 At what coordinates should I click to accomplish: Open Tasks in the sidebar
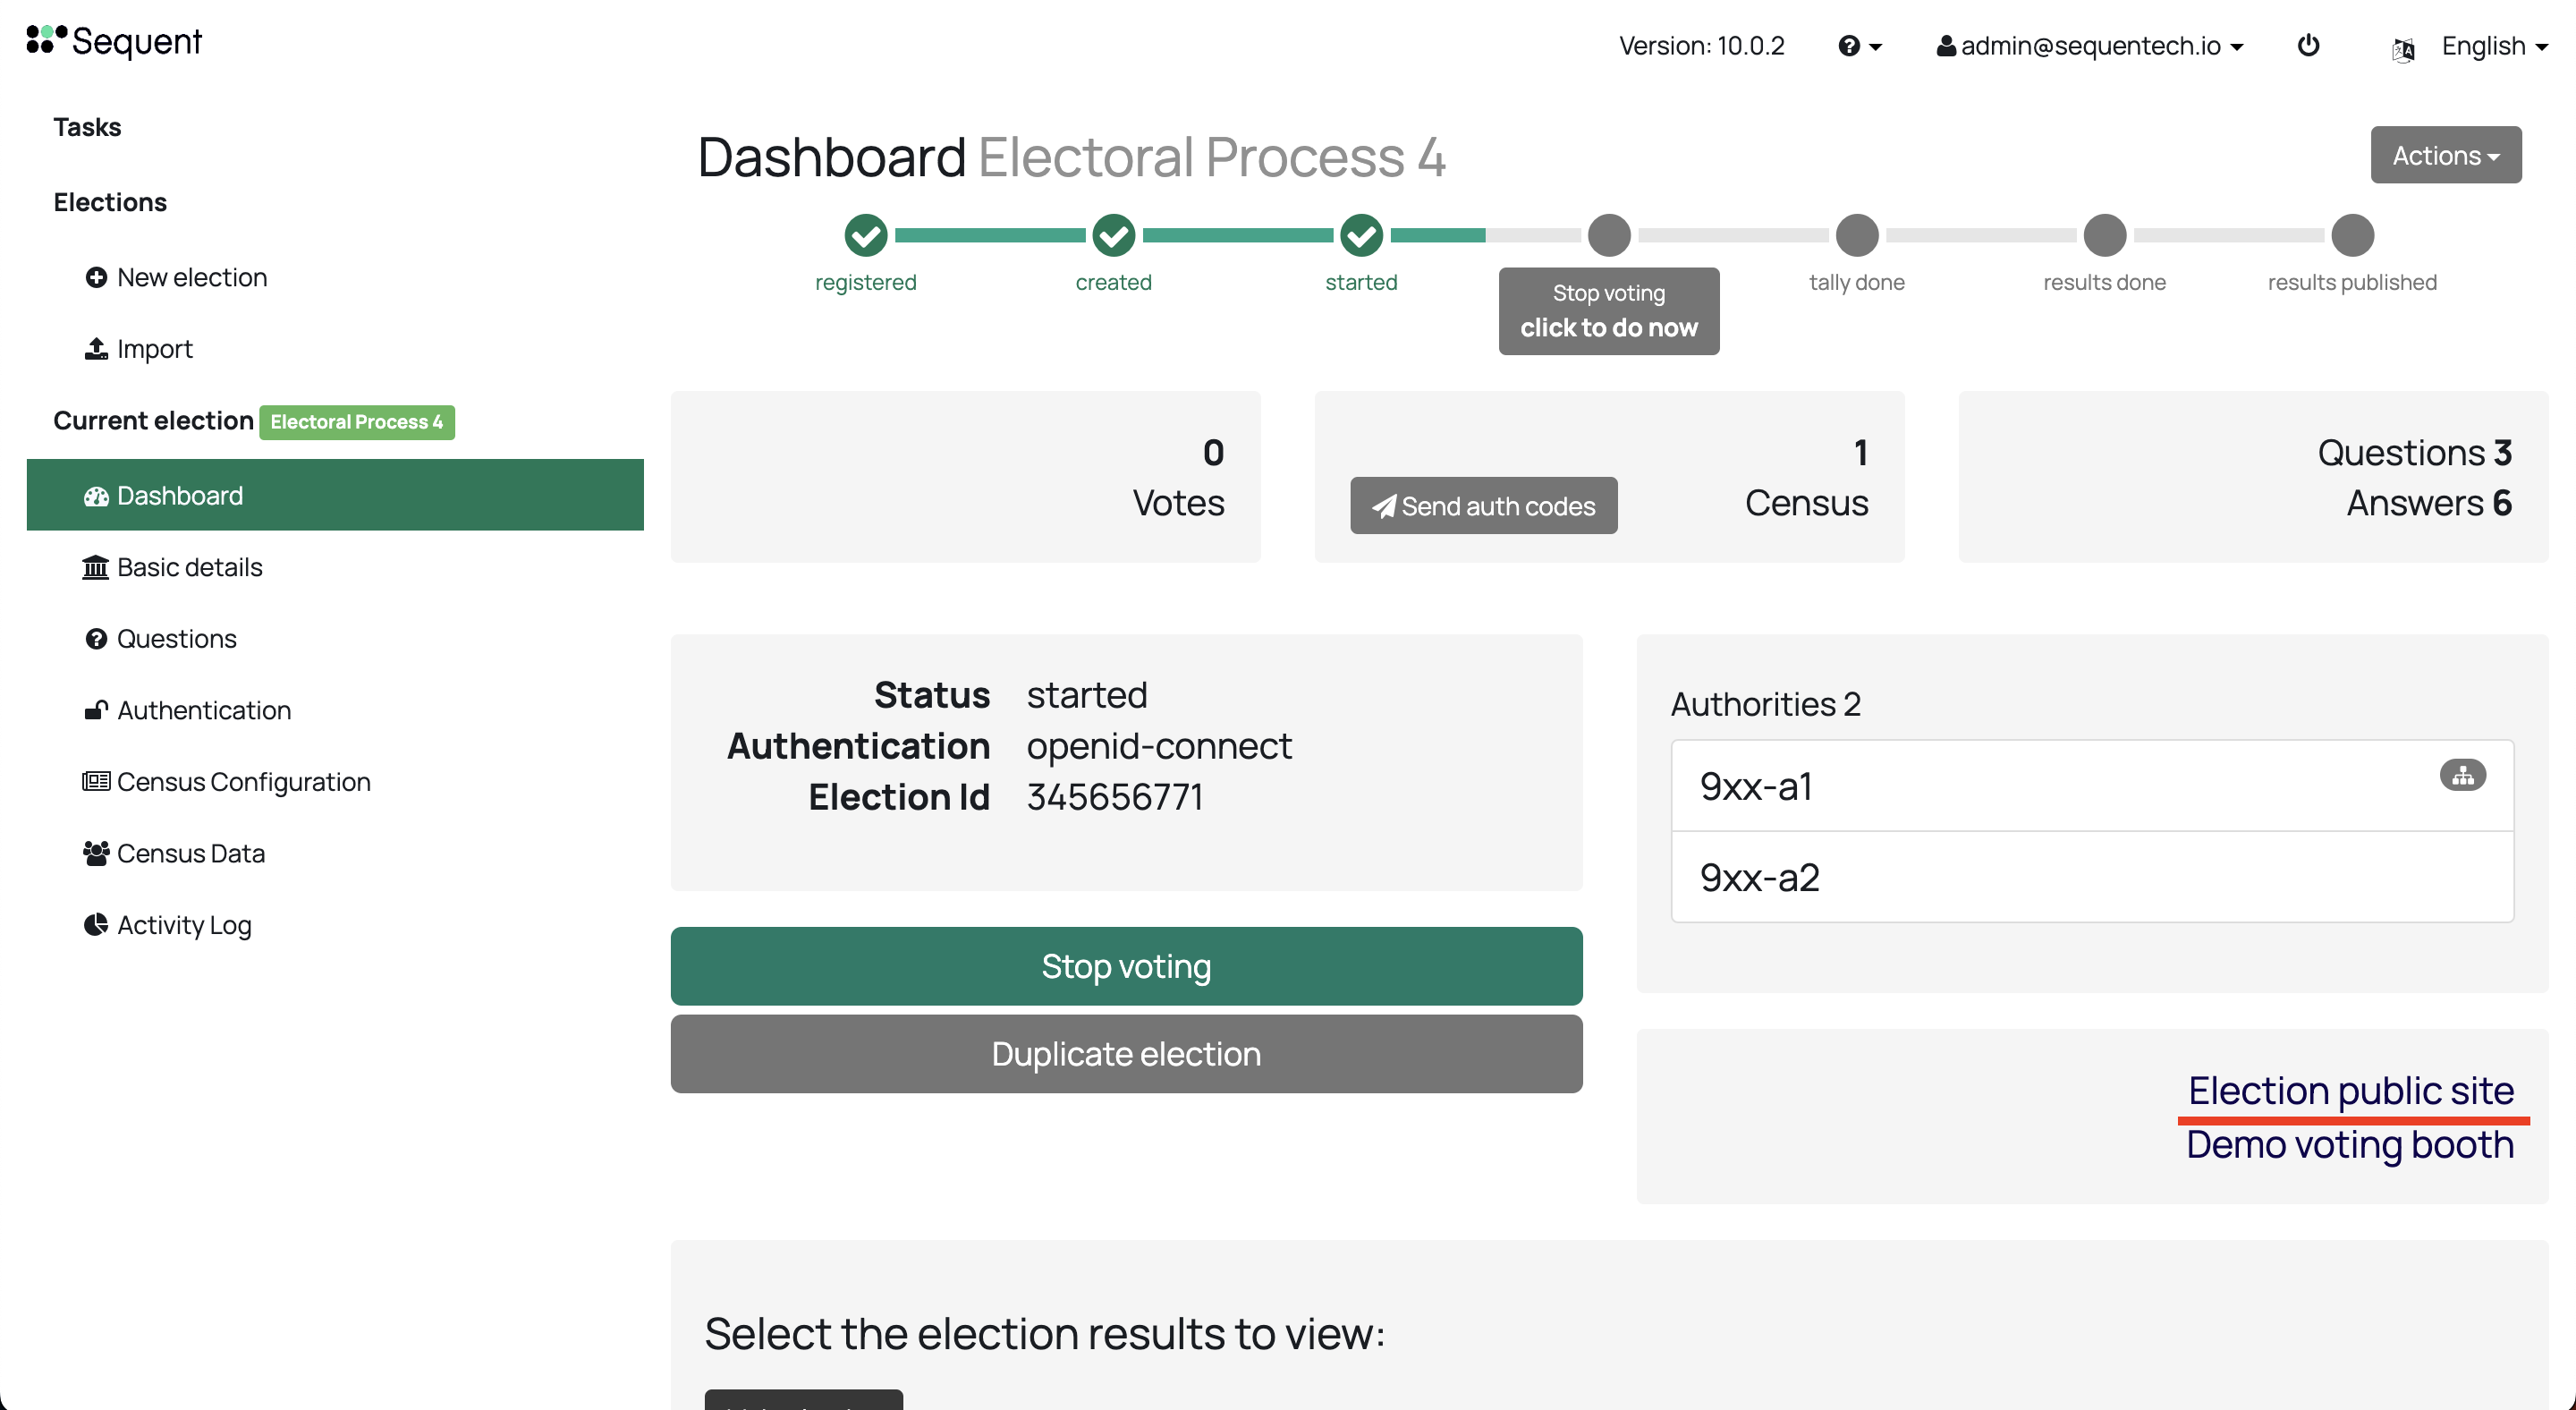coord(87,127)
